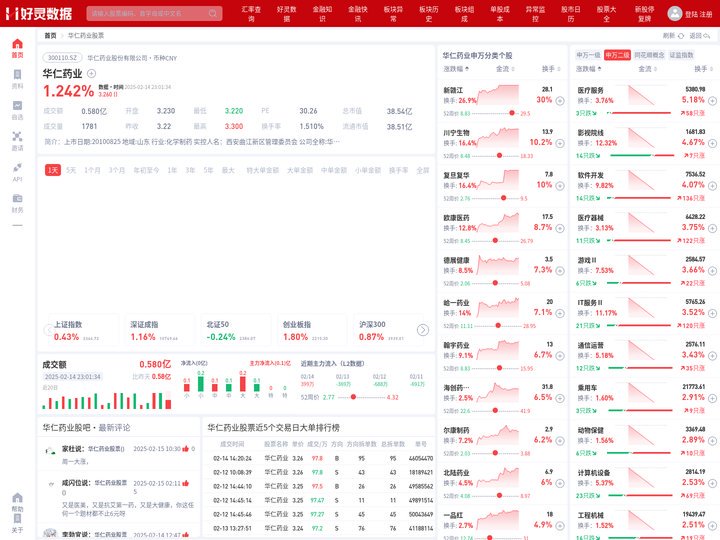Open 股市日历 in top navigation
Screen dimensions: 720x540
[x=571, y=13]
